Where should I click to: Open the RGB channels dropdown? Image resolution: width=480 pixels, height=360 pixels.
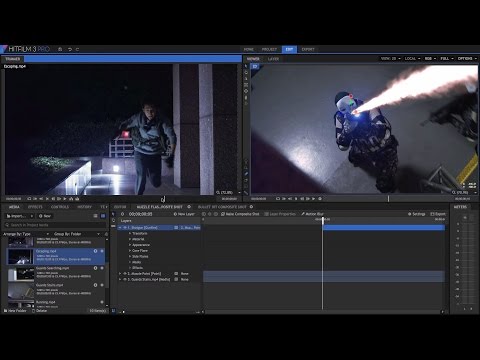click(430, 58)
